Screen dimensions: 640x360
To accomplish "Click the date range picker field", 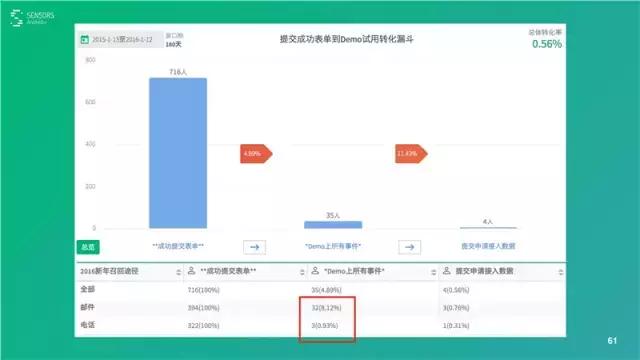I will [121, 40].
